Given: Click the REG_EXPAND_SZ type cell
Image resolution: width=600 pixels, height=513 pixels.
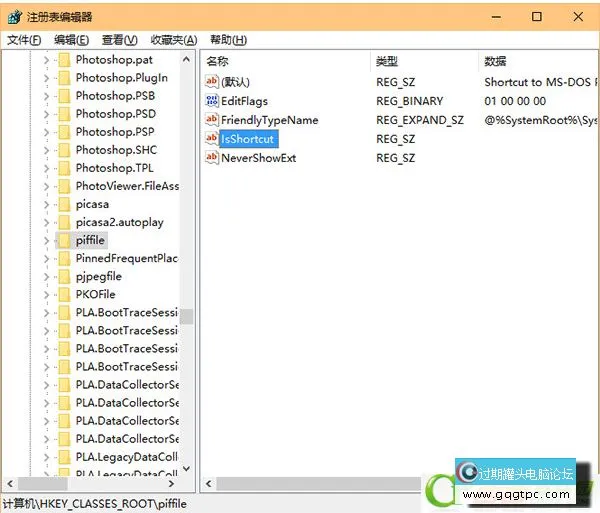Looking at the screenshot, I should click(420, 120).
